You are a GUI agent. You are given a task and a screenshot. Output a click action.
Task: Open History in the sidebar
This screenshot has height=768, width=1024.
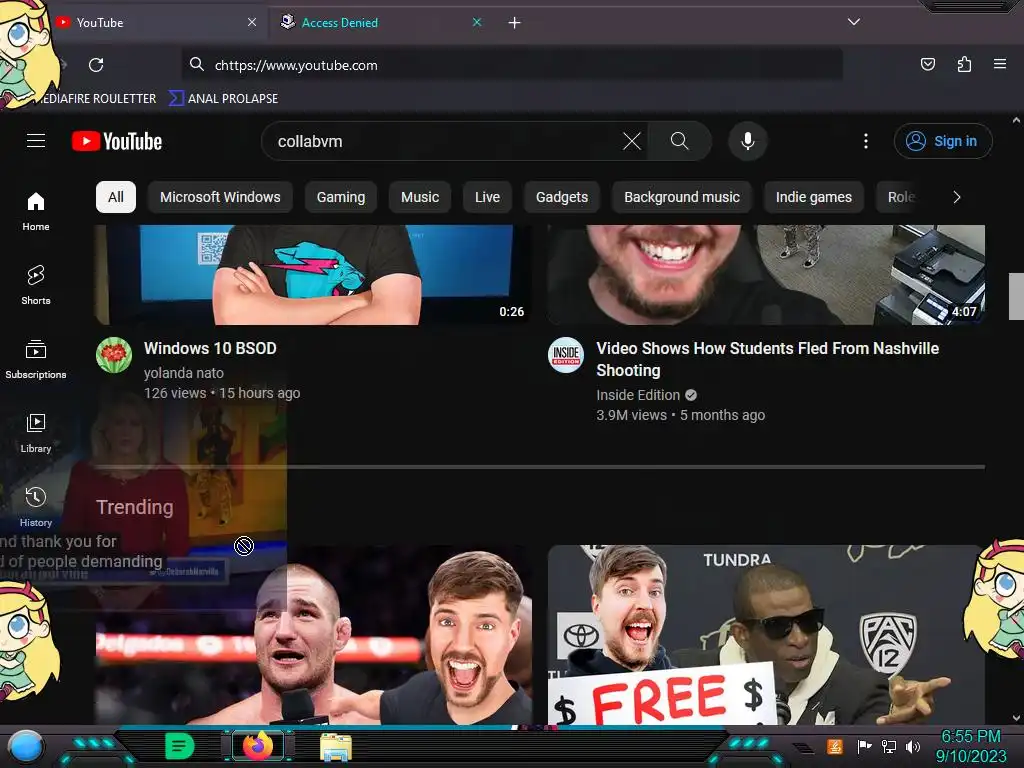click(x=36, y=507)
